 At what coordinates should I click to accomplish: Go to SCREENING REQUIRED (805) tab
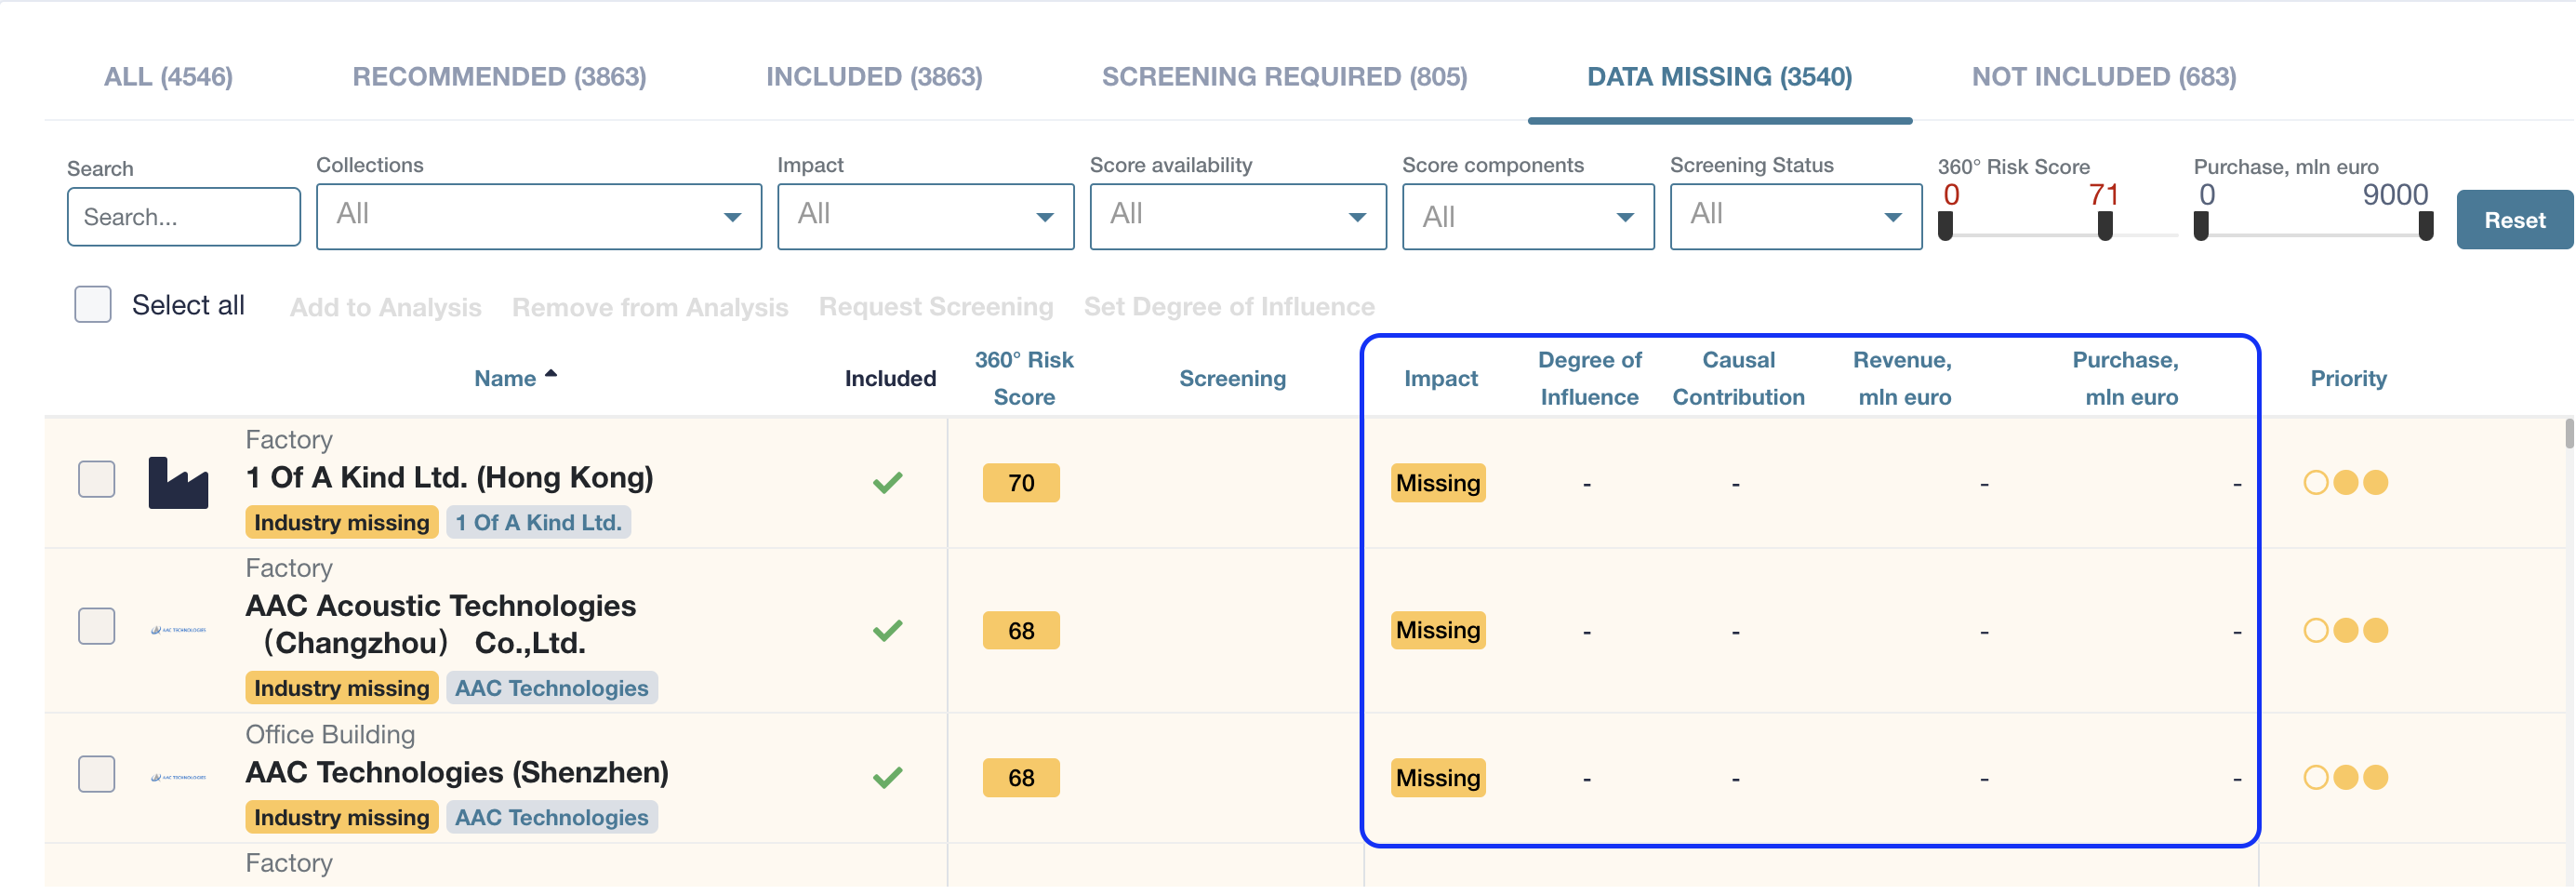click(1284, 77)
